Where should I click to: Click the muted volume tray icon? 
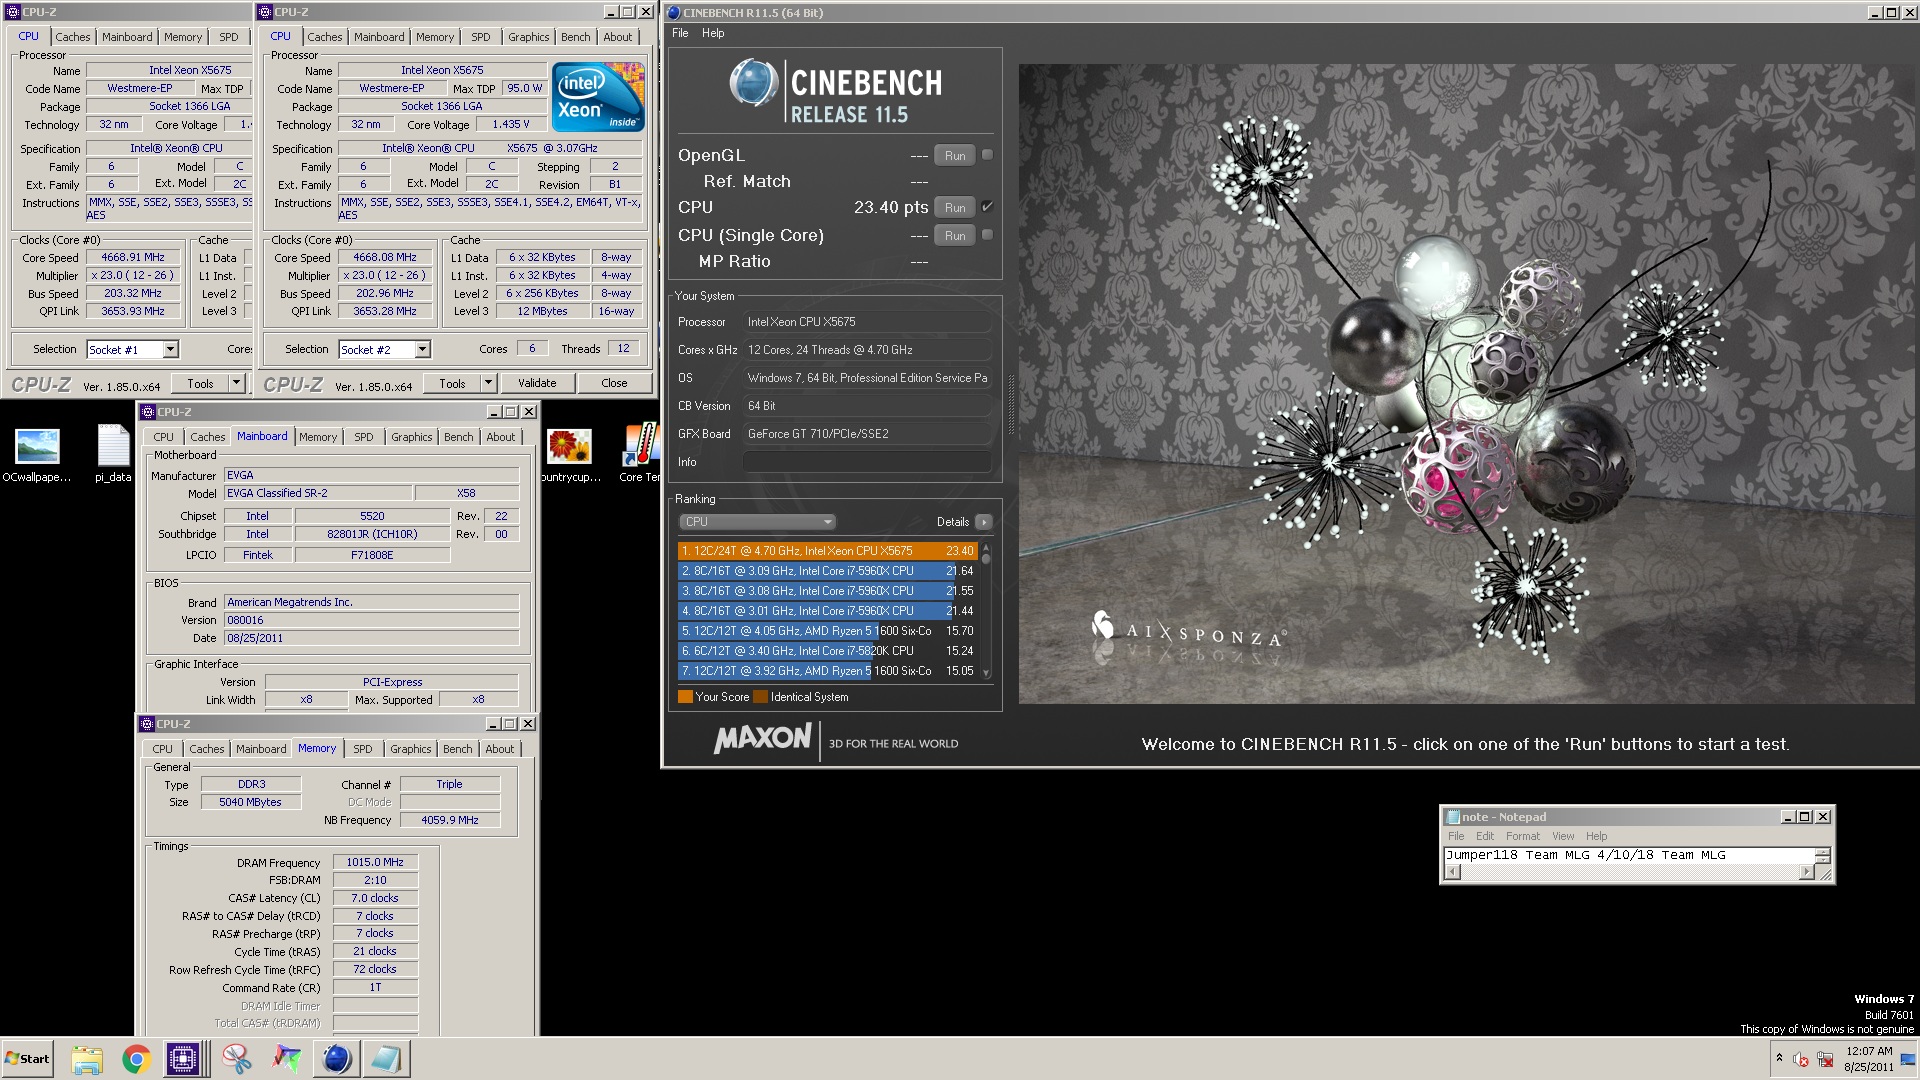pos(1801,1059)
